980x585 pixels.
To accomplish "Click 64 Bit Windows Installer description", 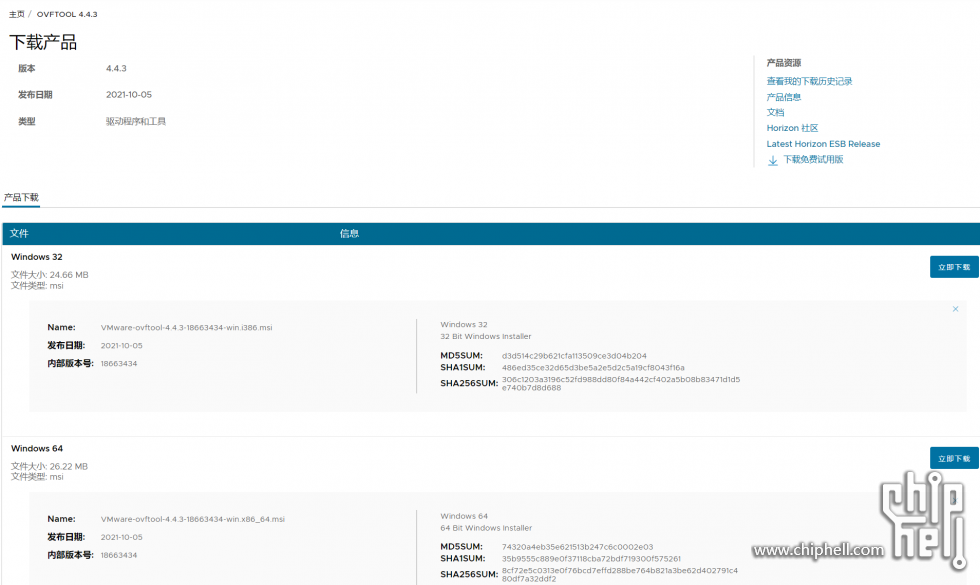I will coord(486,528).
